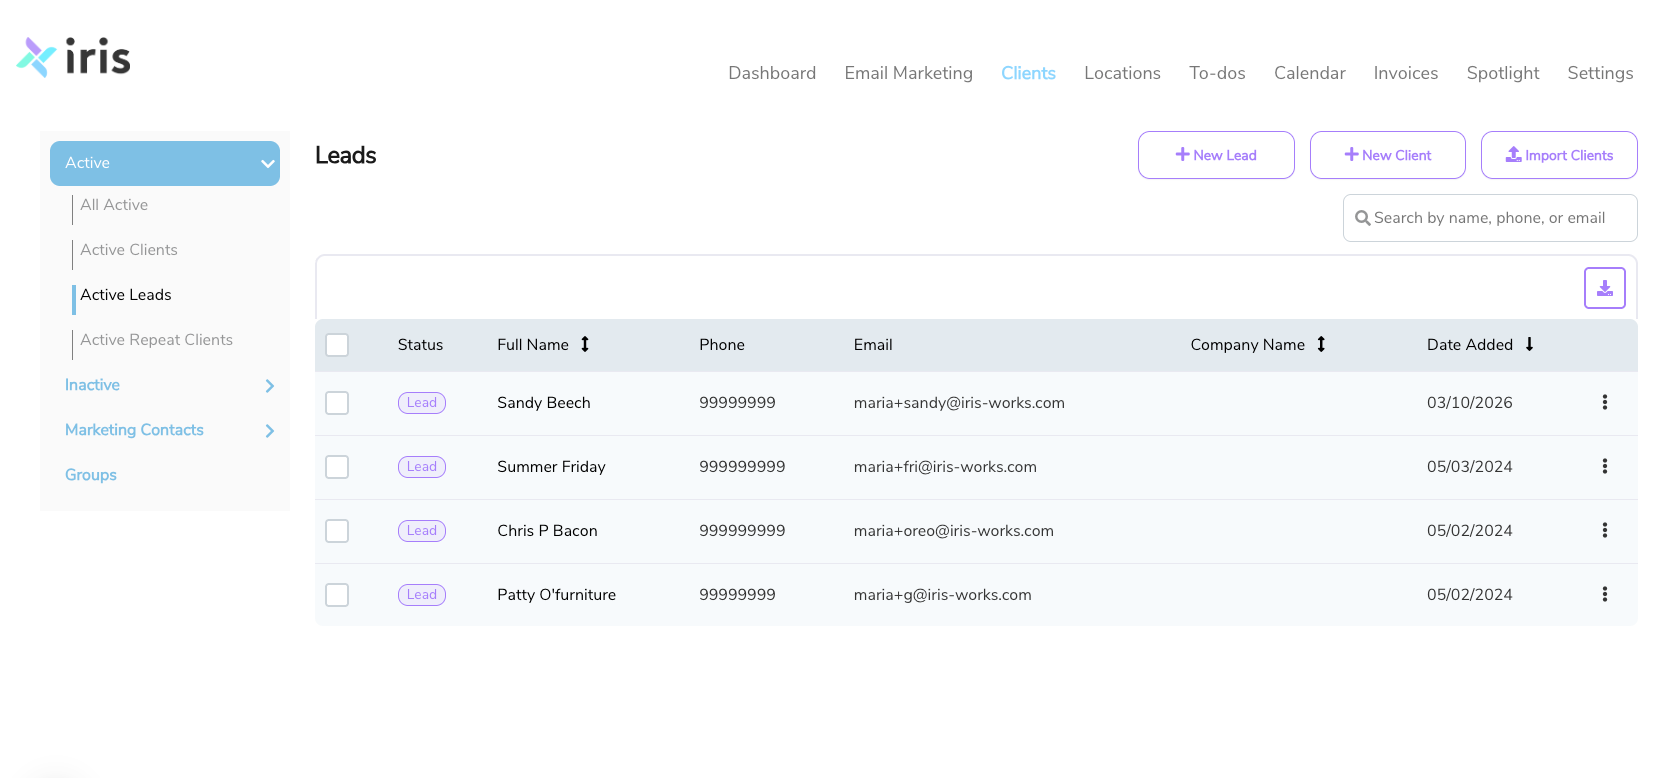Open Inactive clients link
This screenshot has width=1679, height=778.
click(x=92, y=385)
